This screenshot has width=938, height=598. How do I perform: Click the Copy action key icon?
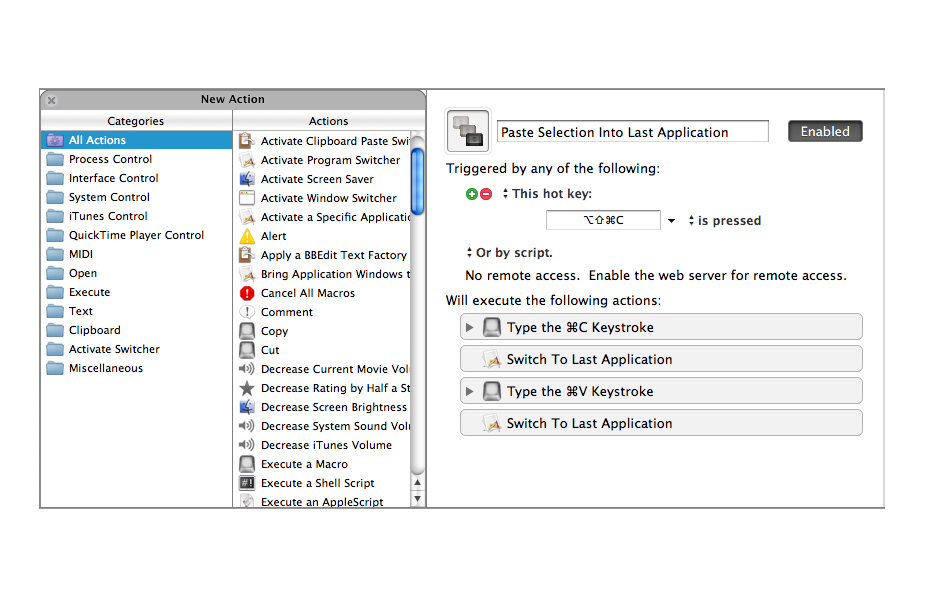coord(247,331)
